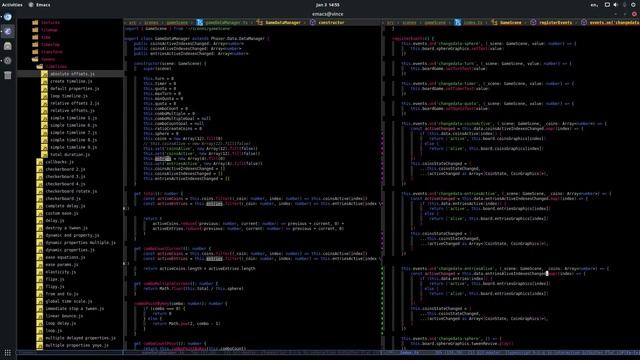Click the JS icon beside checkerboard rotate.js

[39, 191]
